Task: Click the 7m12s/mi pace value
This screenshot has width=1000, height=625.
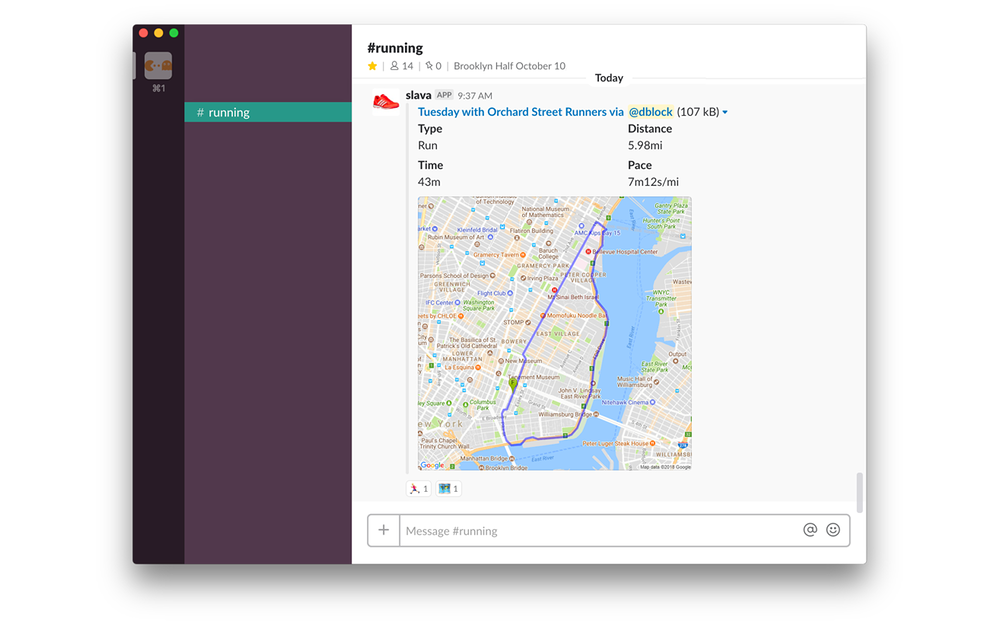Action: (x=653, y=182)
